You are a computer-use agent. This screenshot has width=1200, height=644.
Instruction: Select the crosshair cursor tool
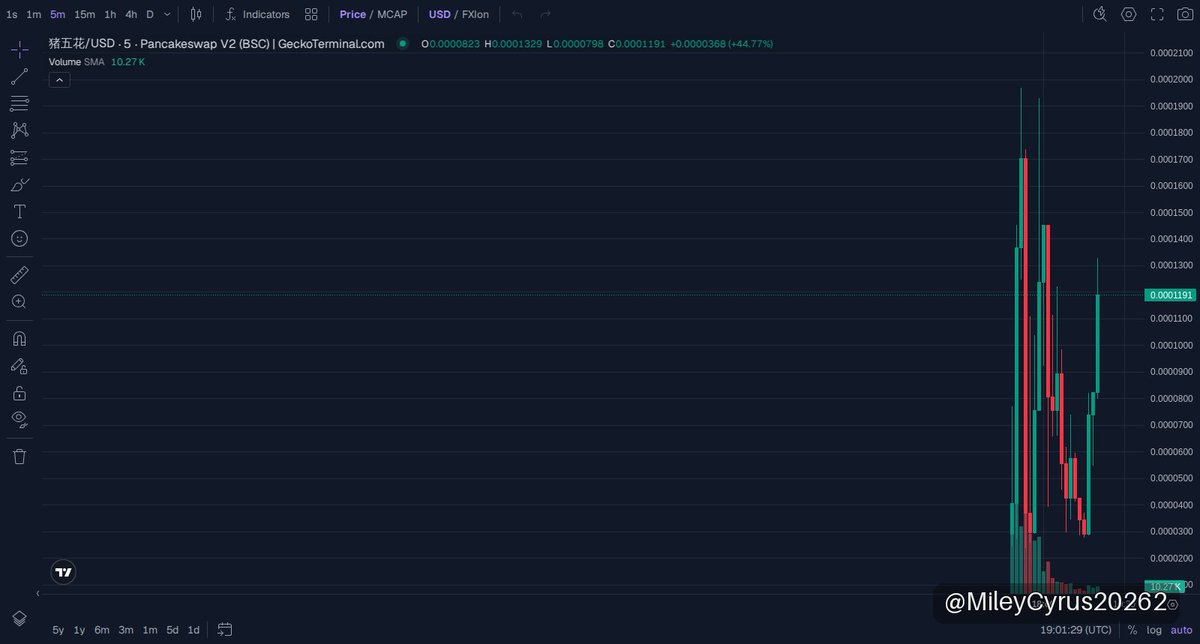click(x=19, y=49)
